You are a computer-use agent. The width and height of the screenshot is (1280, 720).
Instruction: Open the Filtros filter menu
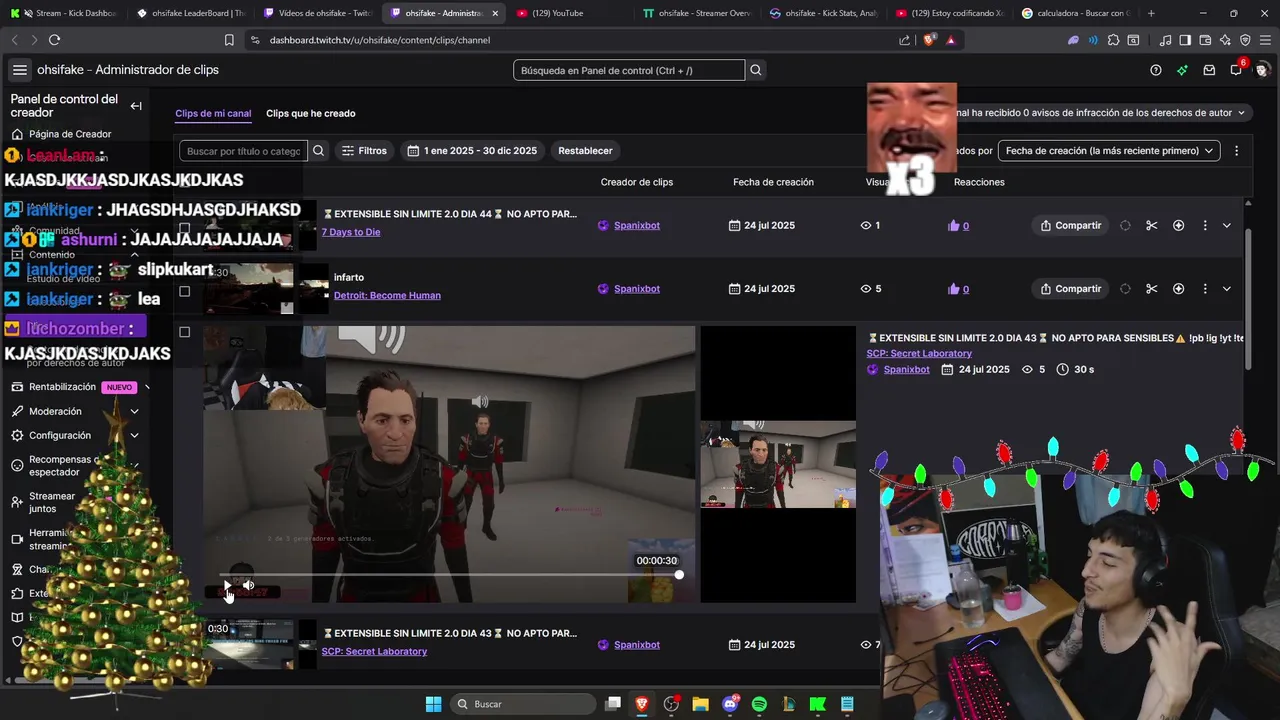[364, 151]
